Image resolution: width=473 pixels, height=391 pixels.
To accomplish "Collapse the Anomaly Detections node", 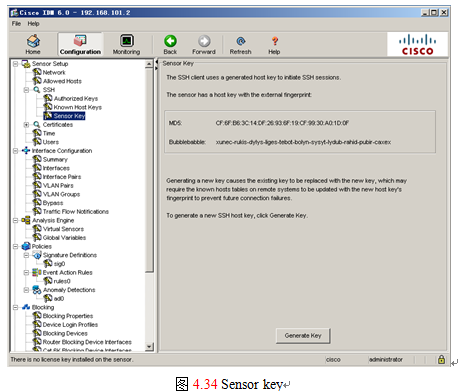I will pos(26,290).
